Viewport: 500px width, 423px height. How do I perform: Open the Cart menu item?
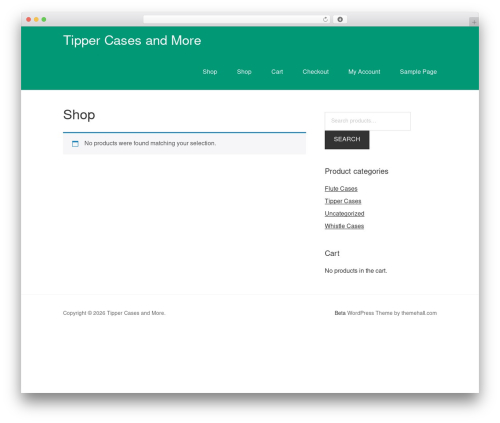277,72
